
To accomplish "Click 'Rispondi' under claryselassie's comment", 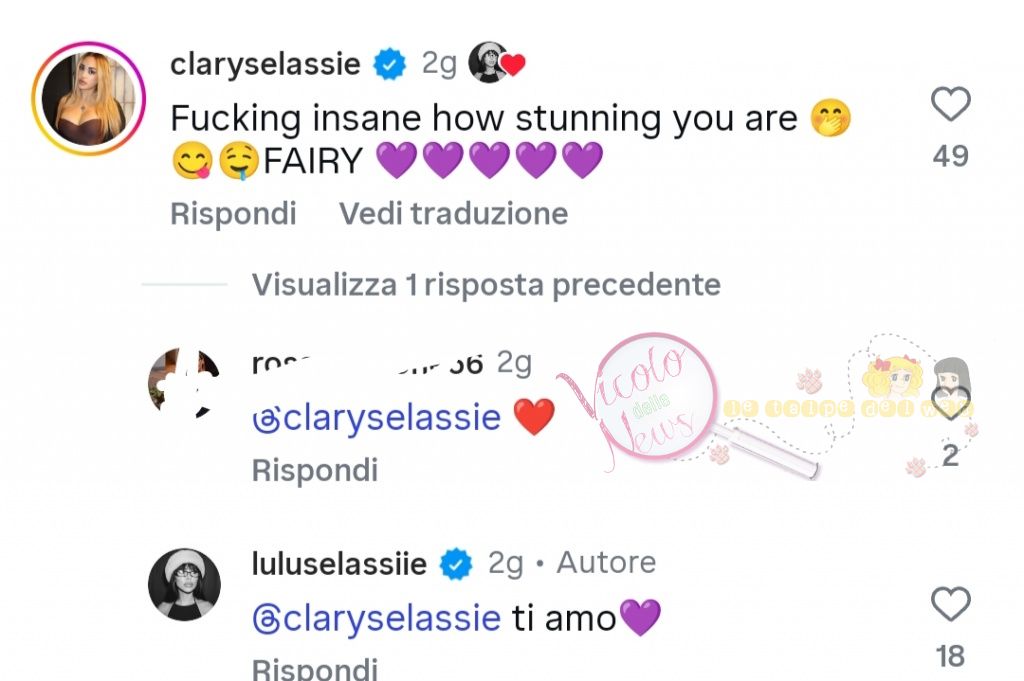I will 233,213.
